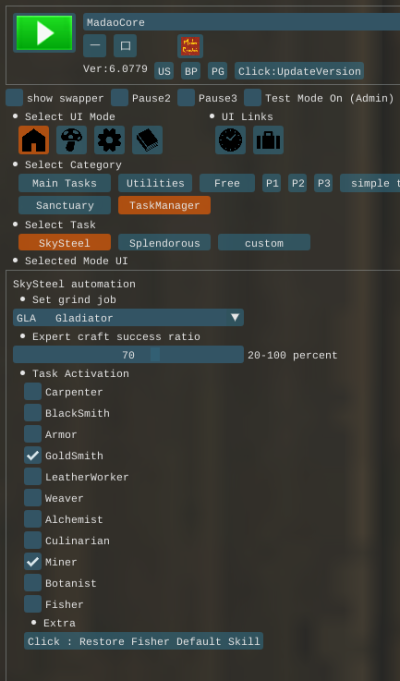
Task: Click the Click:UpdateVersion button
Action: 299,71
